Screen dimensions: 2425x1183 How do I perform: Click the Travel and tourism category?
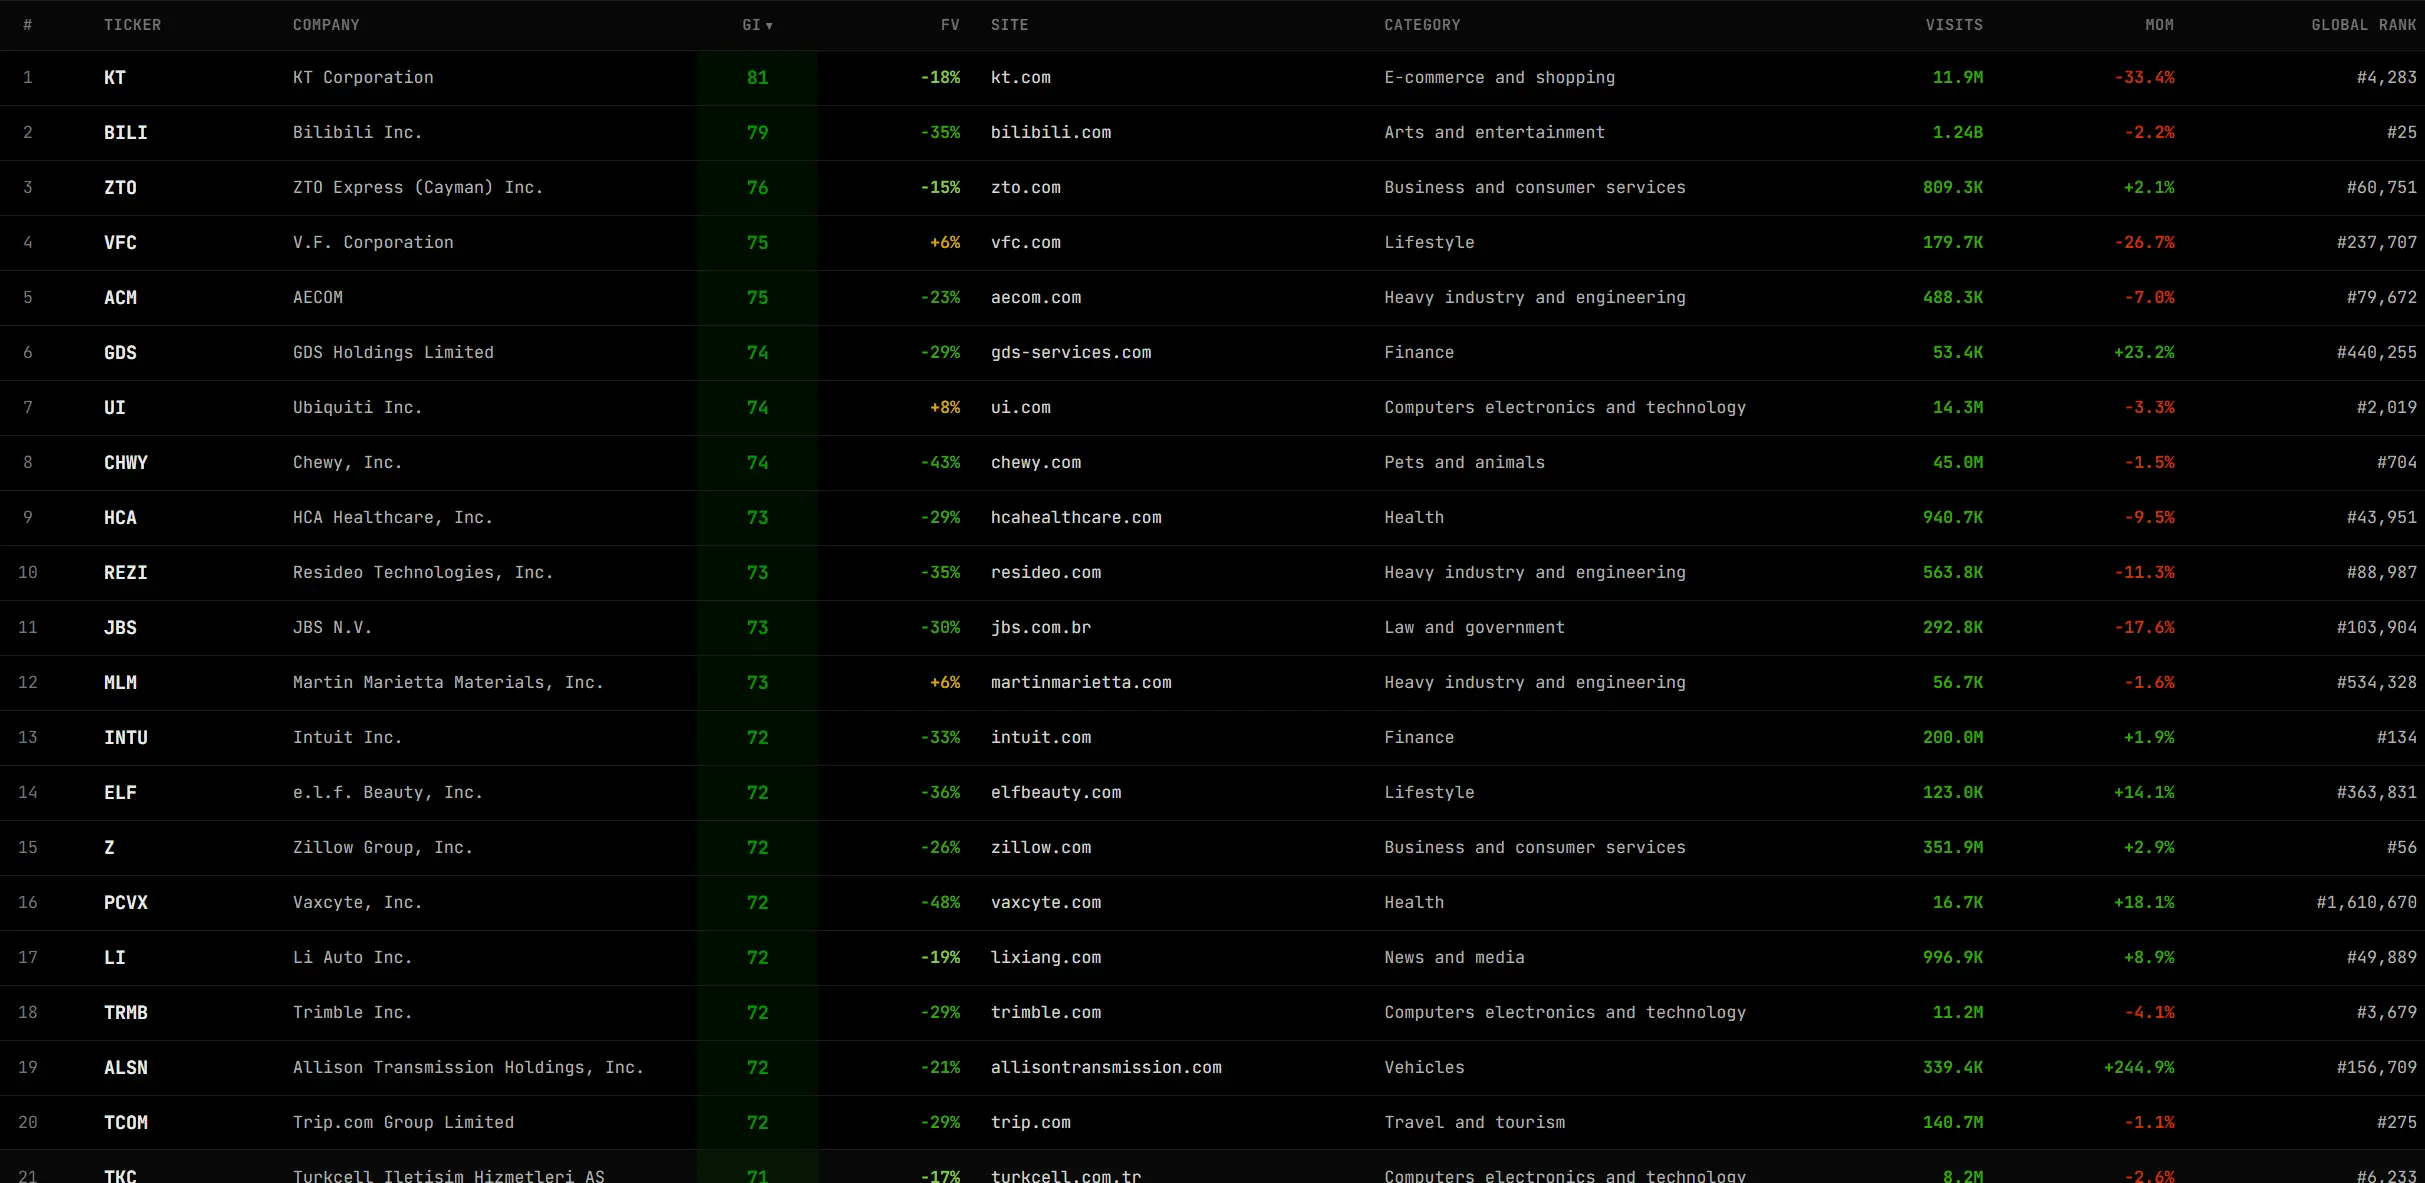coord(1474,1123)
